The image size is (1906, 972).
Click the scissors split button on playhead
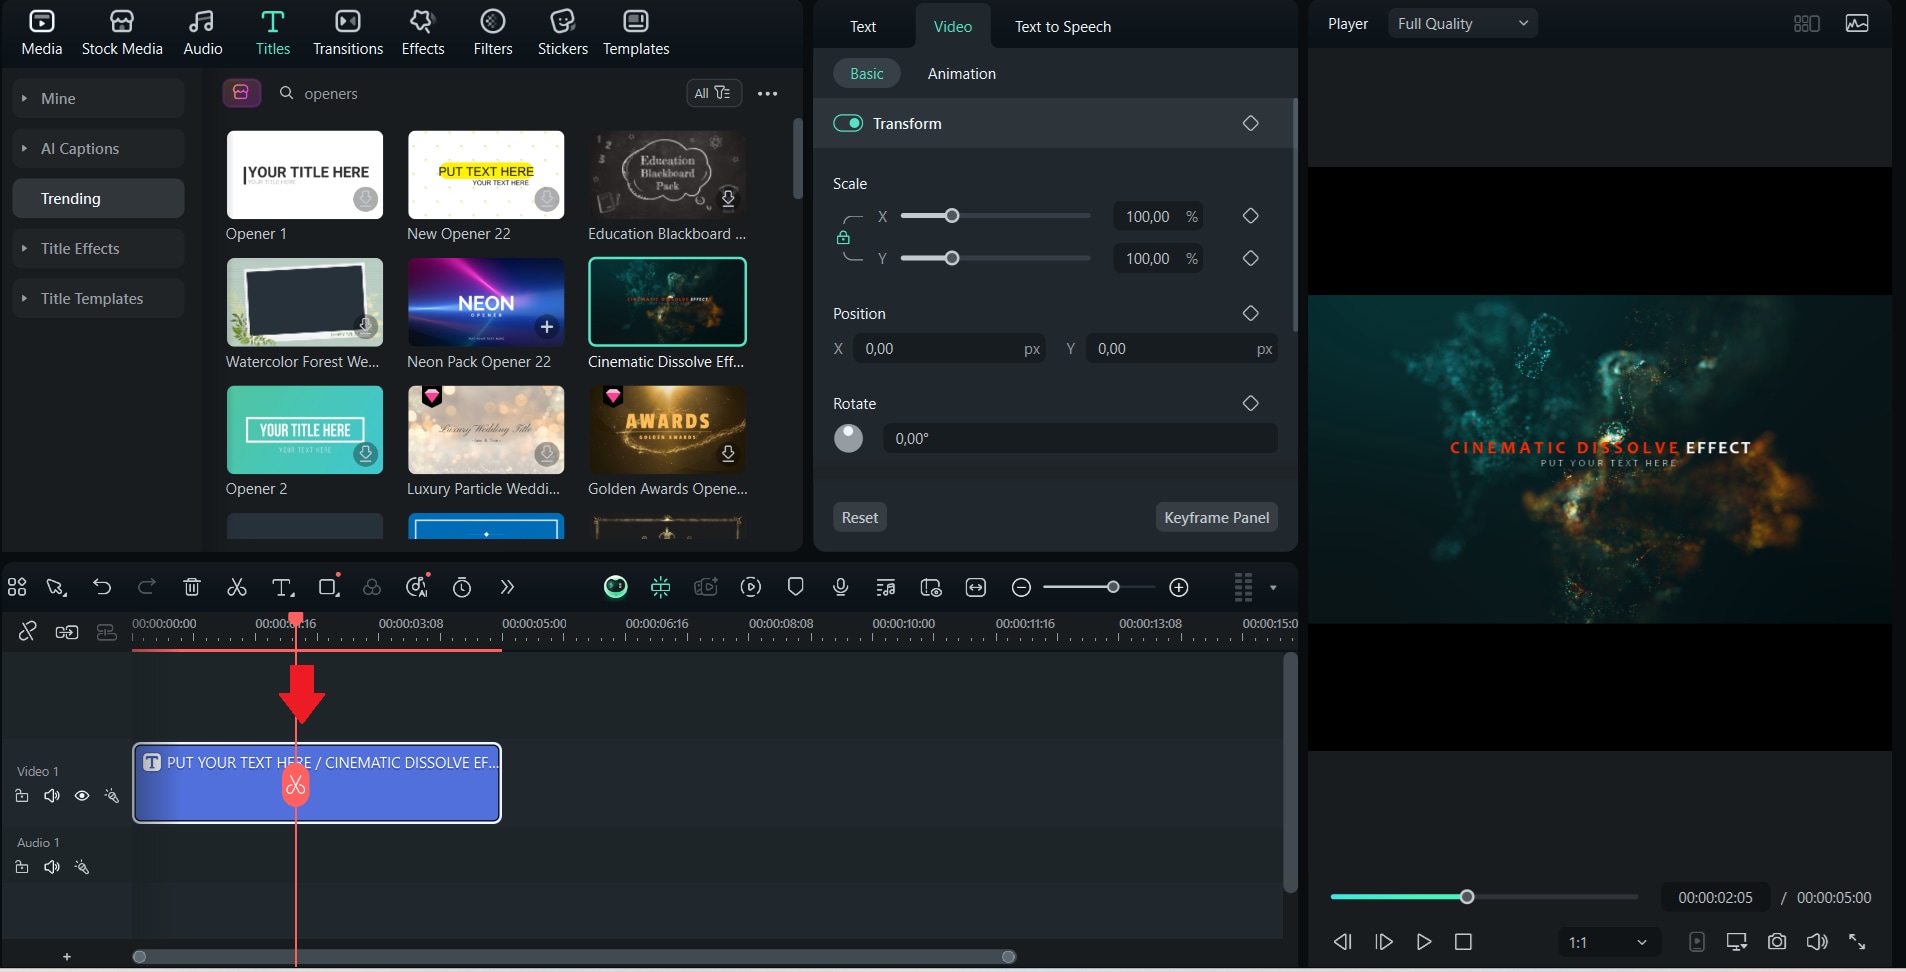click(x=295, y=786)
